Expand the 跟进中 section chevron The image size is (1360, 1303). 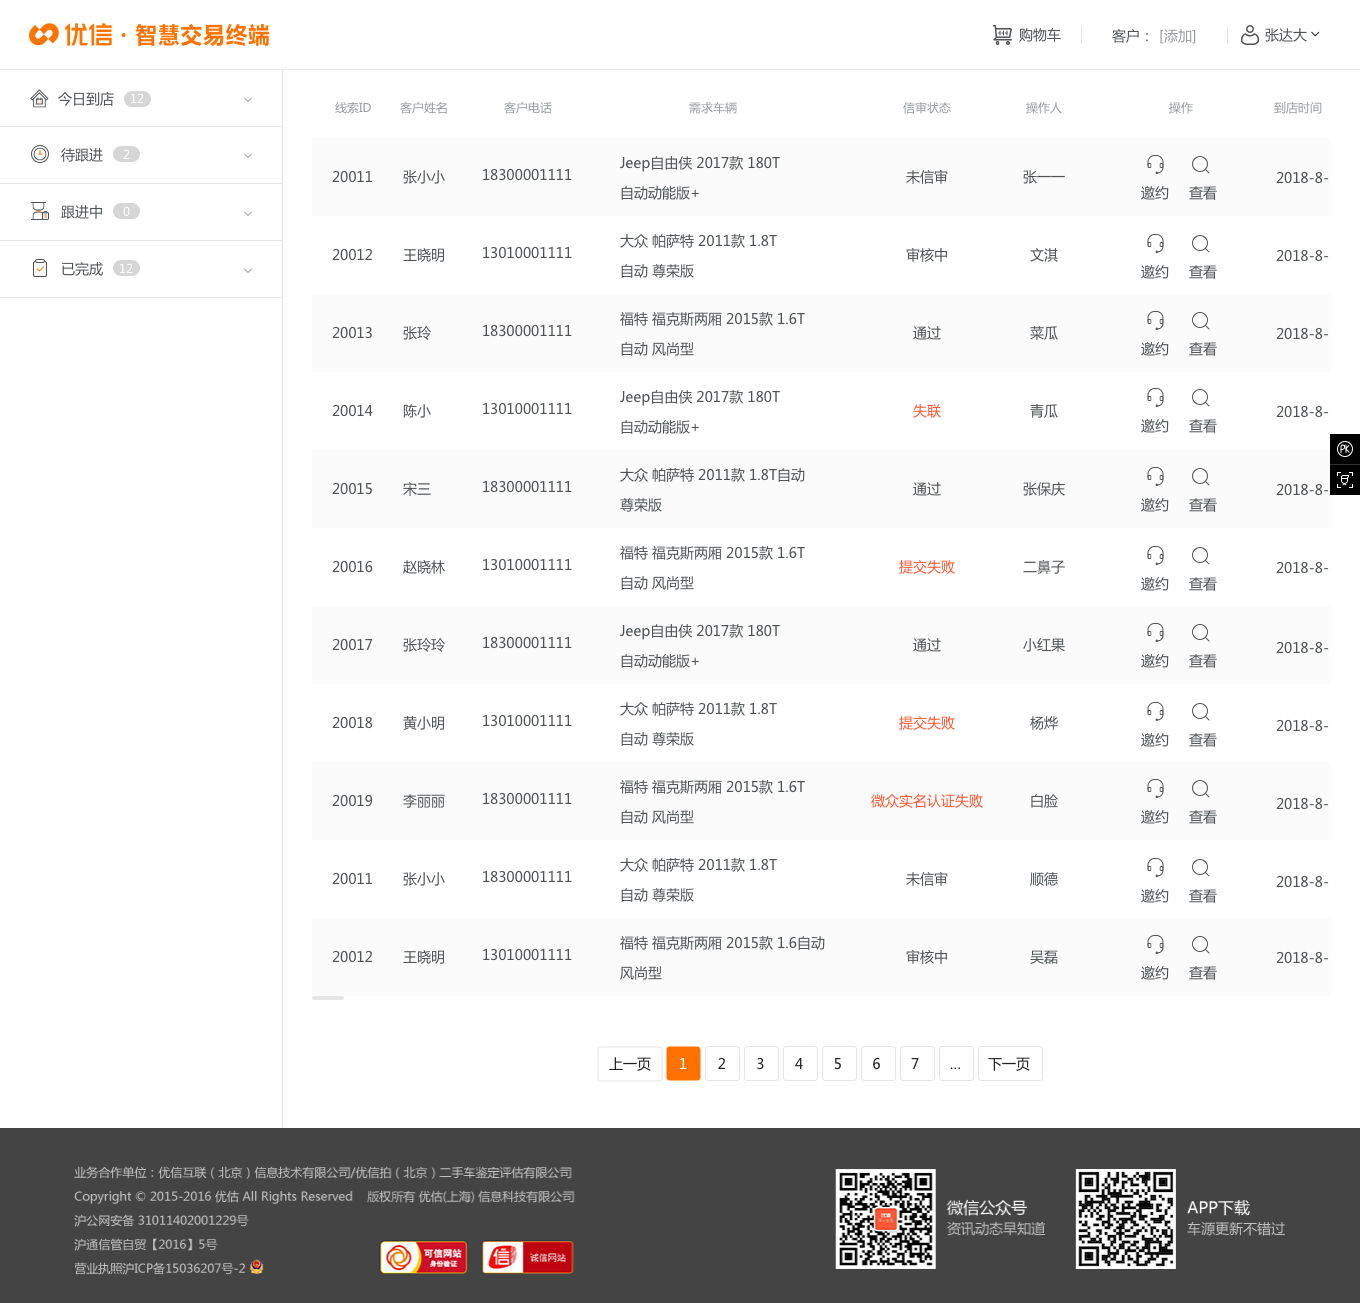[x=248, y=213]
